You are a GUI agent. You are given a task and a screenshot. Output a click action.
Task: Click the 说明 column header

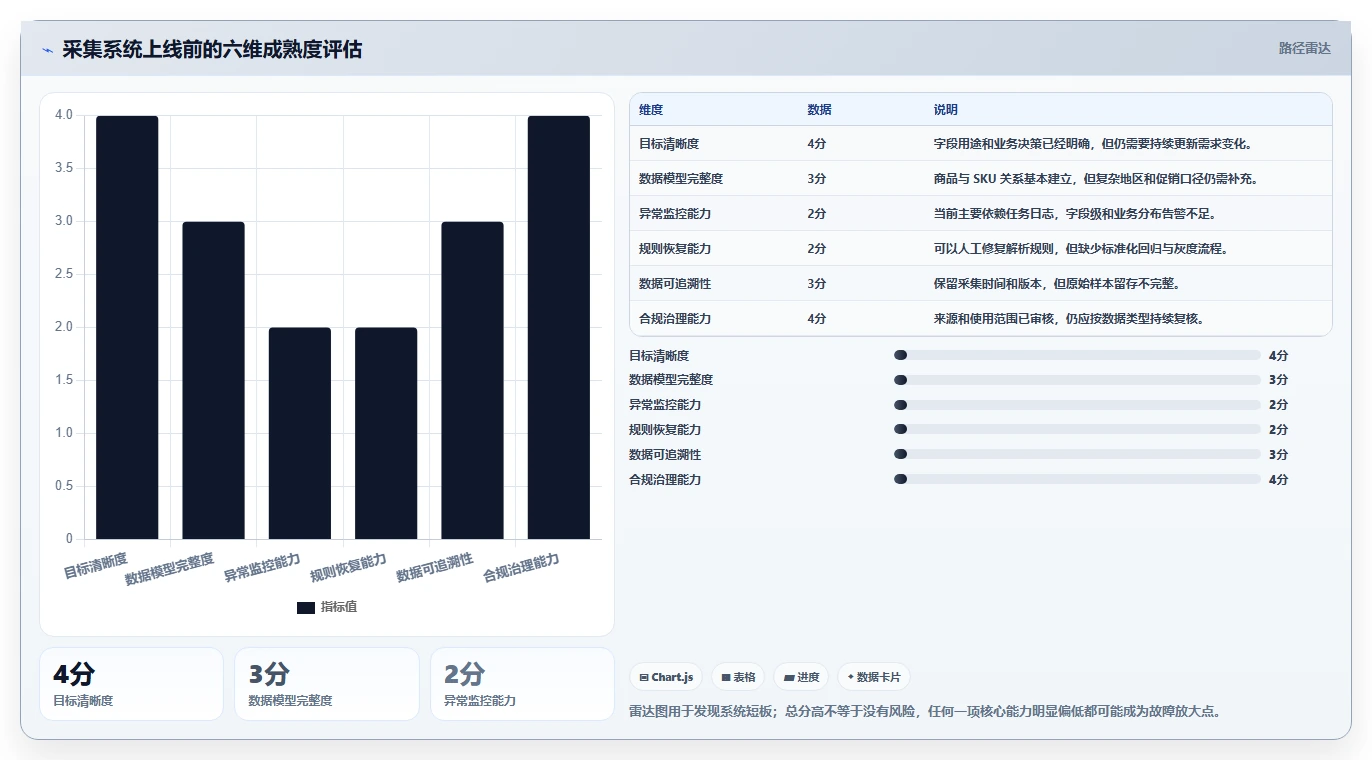point(946,109)
